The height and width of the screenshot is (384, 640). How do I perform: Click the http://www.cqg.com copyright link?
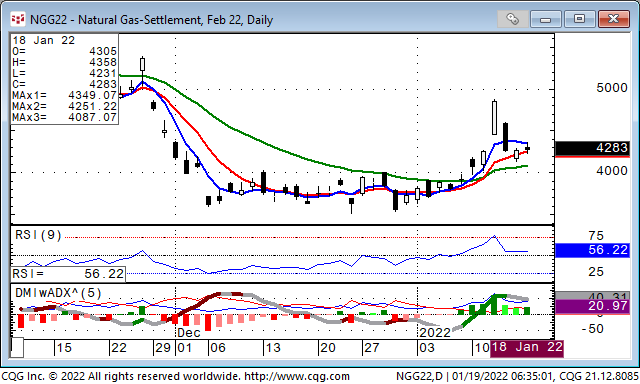click(297, 376)
